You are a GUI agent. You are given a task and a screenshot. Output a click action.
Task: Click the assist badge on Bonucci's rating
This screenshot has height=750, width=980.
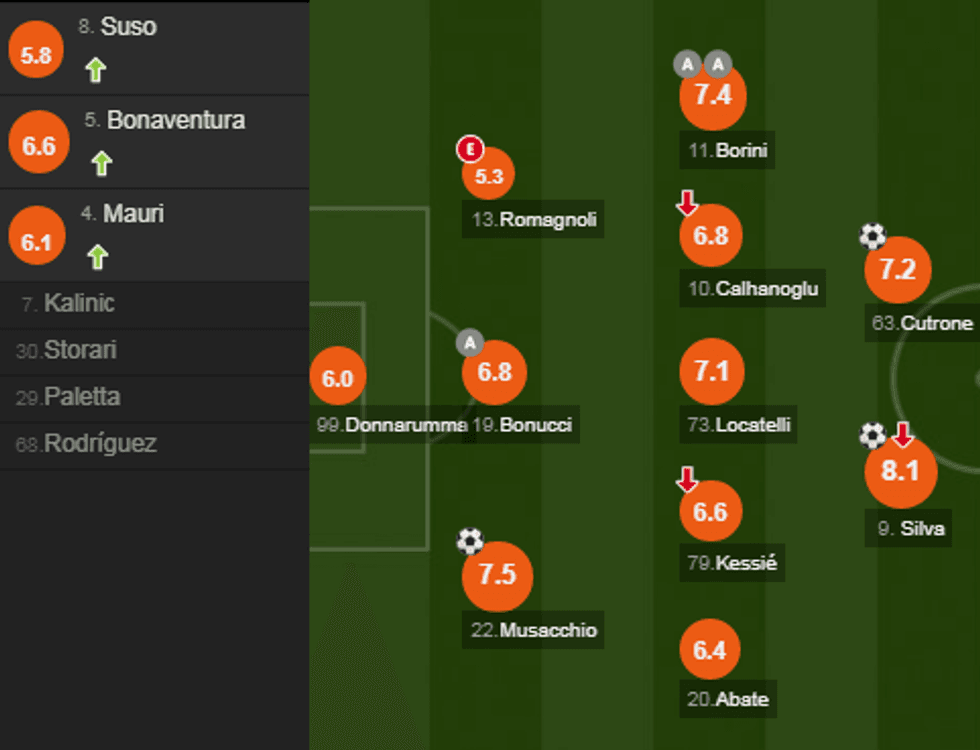click(x=470, y=343)
